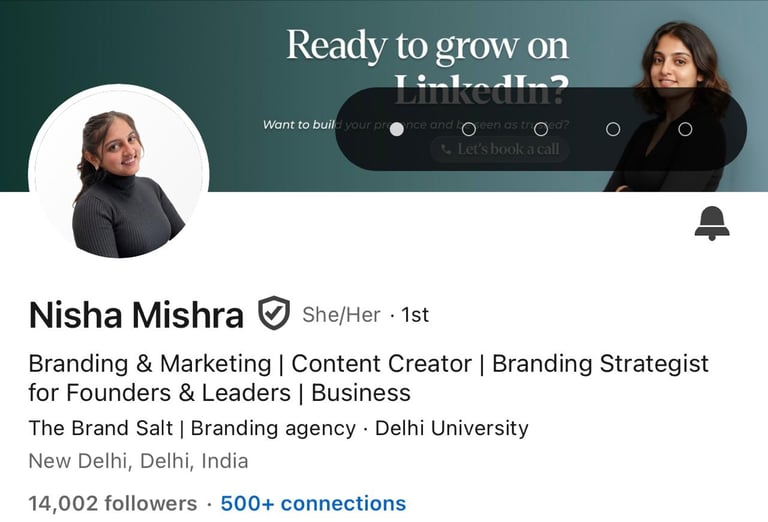Open the Delhi University education link
The width and height of the screenshot is (768, 522).
click(452, 428)
